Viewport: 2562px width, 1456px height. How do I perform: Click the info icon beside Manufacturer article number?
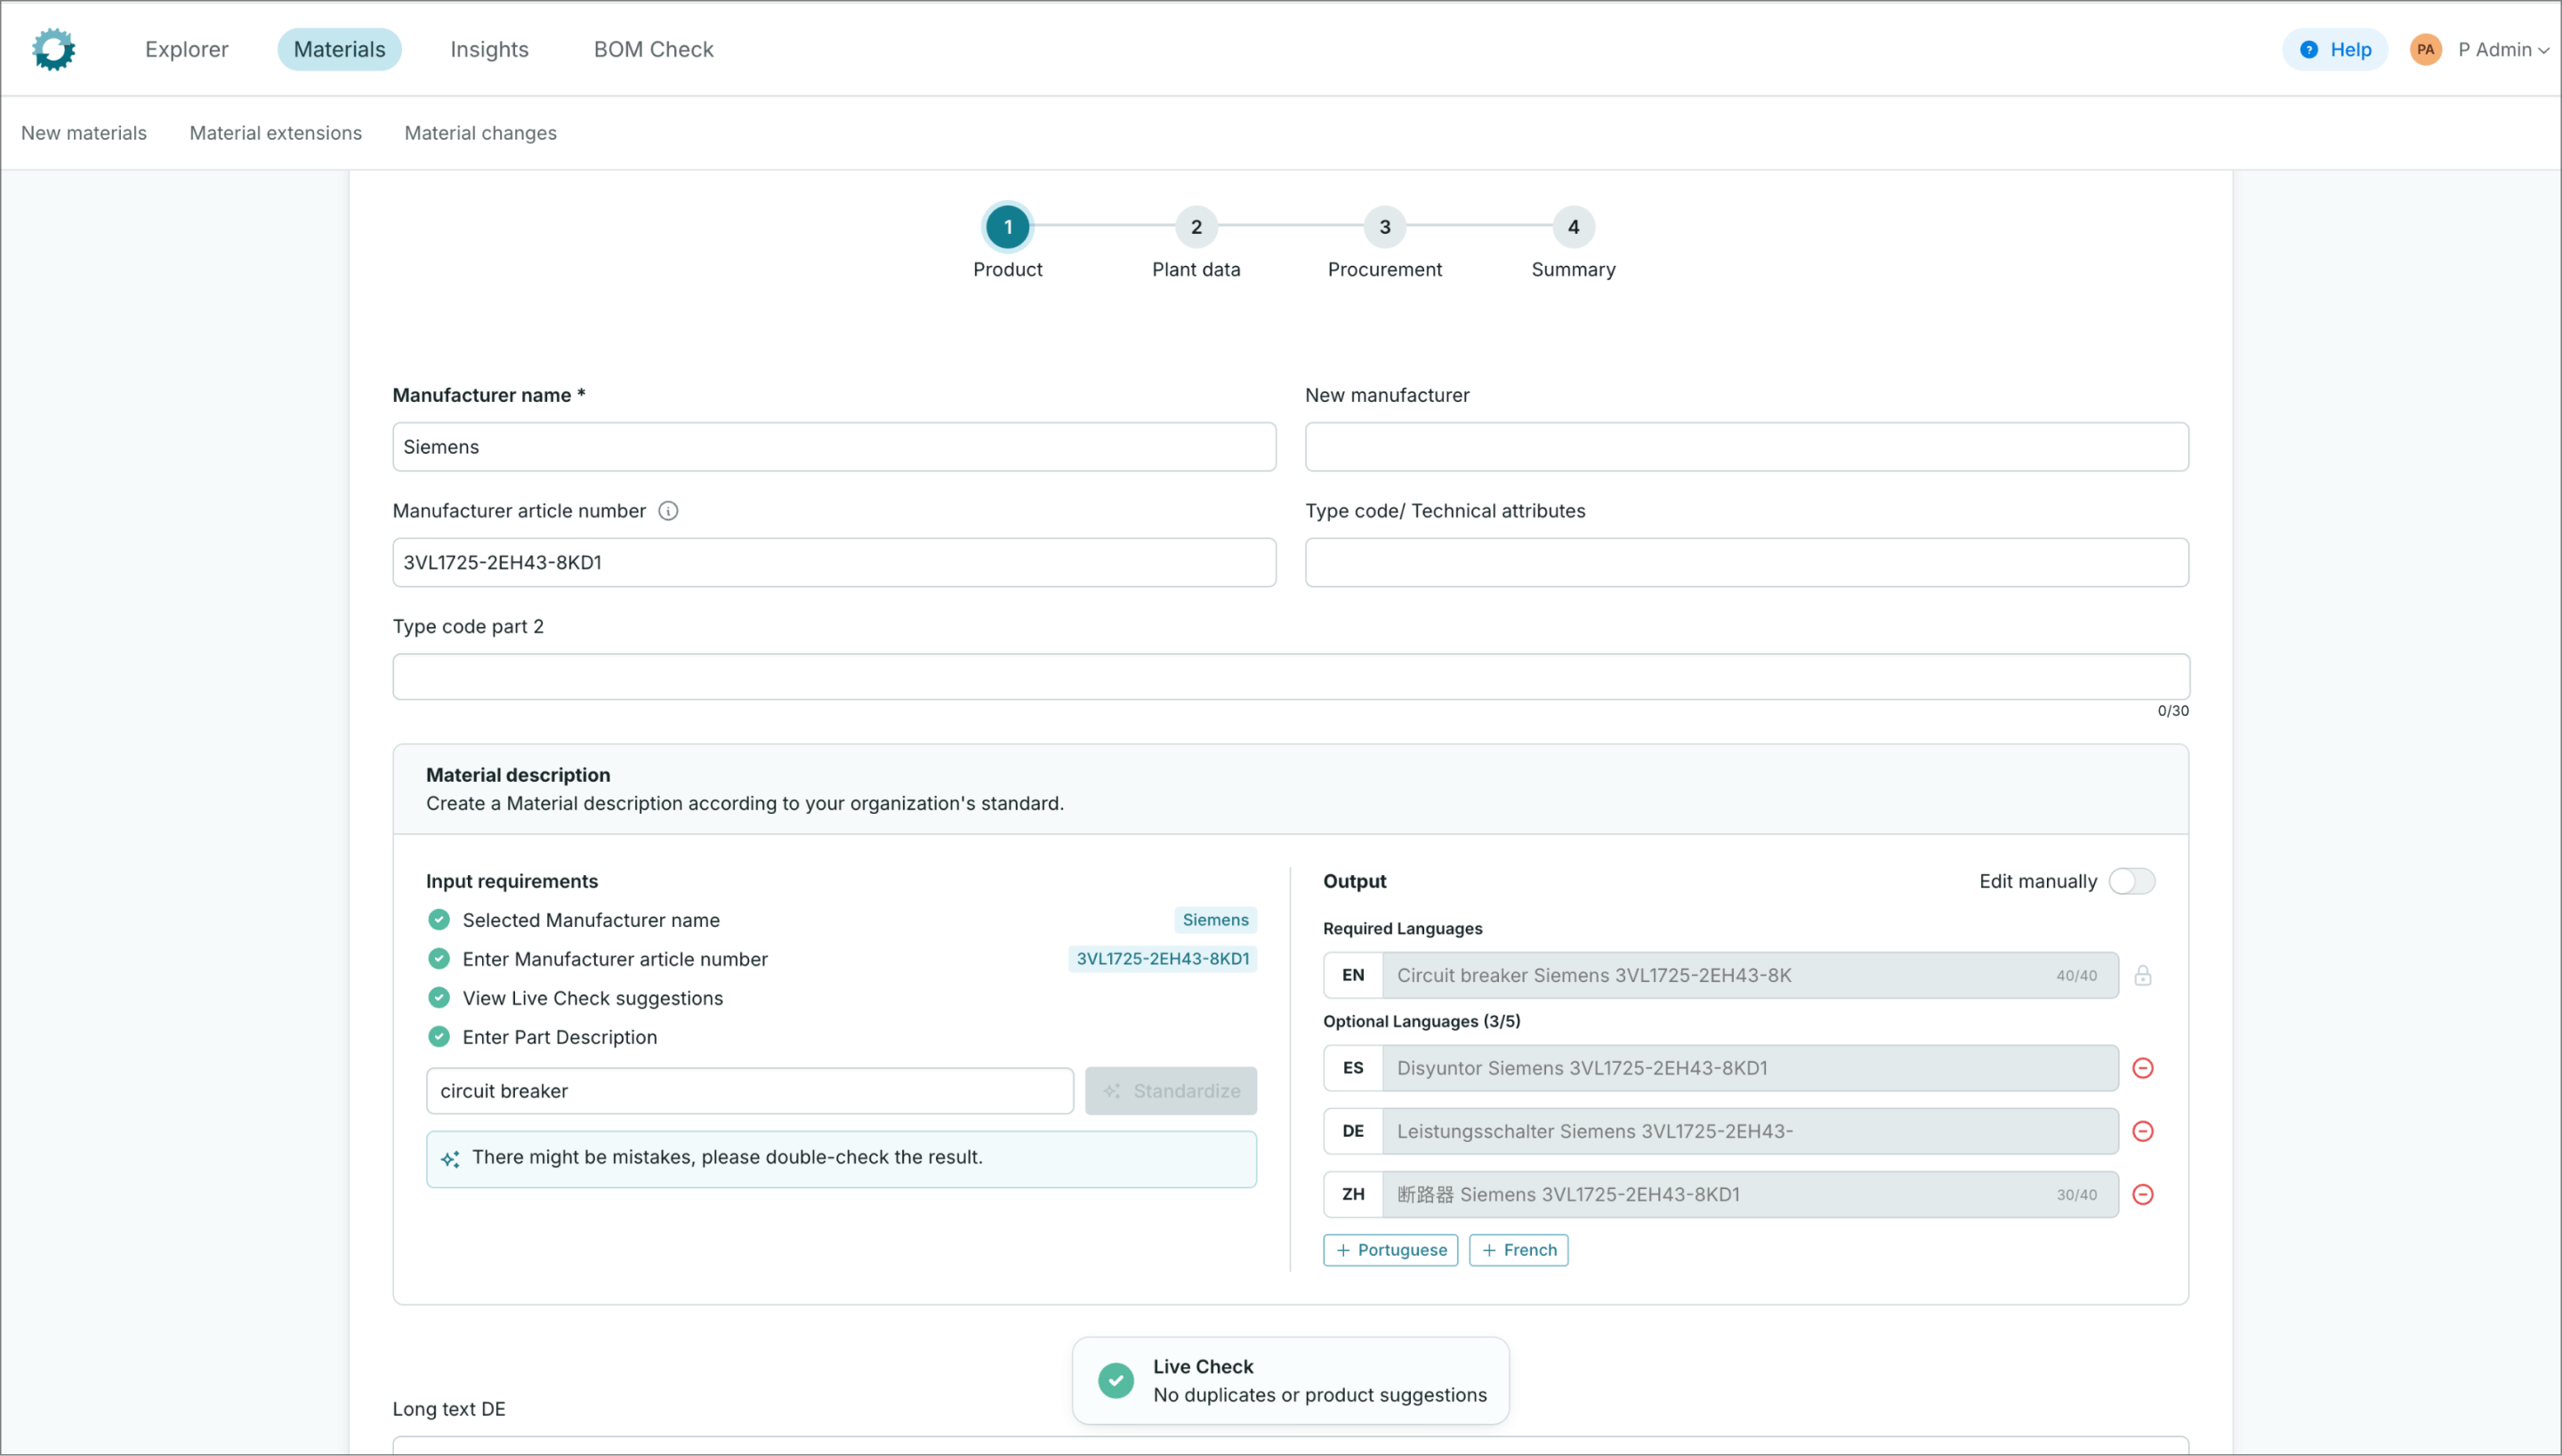pos(668,511)
